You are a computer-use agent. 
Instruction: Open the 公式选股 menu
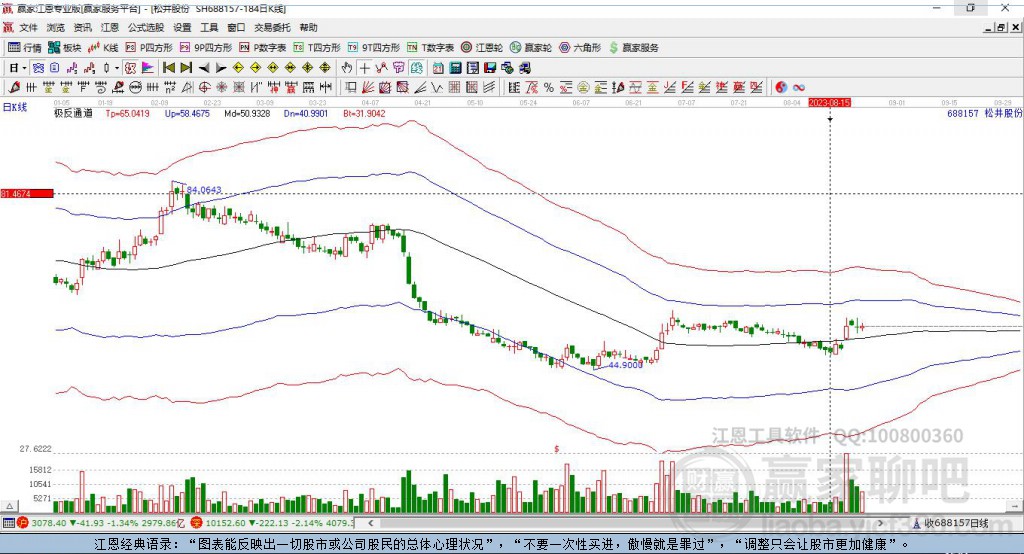[x=146, y=27]
